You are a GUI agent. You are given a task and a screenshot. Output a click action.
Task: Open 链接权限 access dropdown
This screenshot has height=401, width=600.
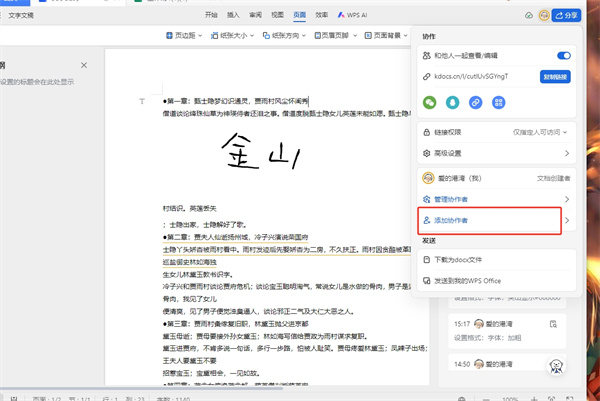pyautogui.click(x=540, y=133)
